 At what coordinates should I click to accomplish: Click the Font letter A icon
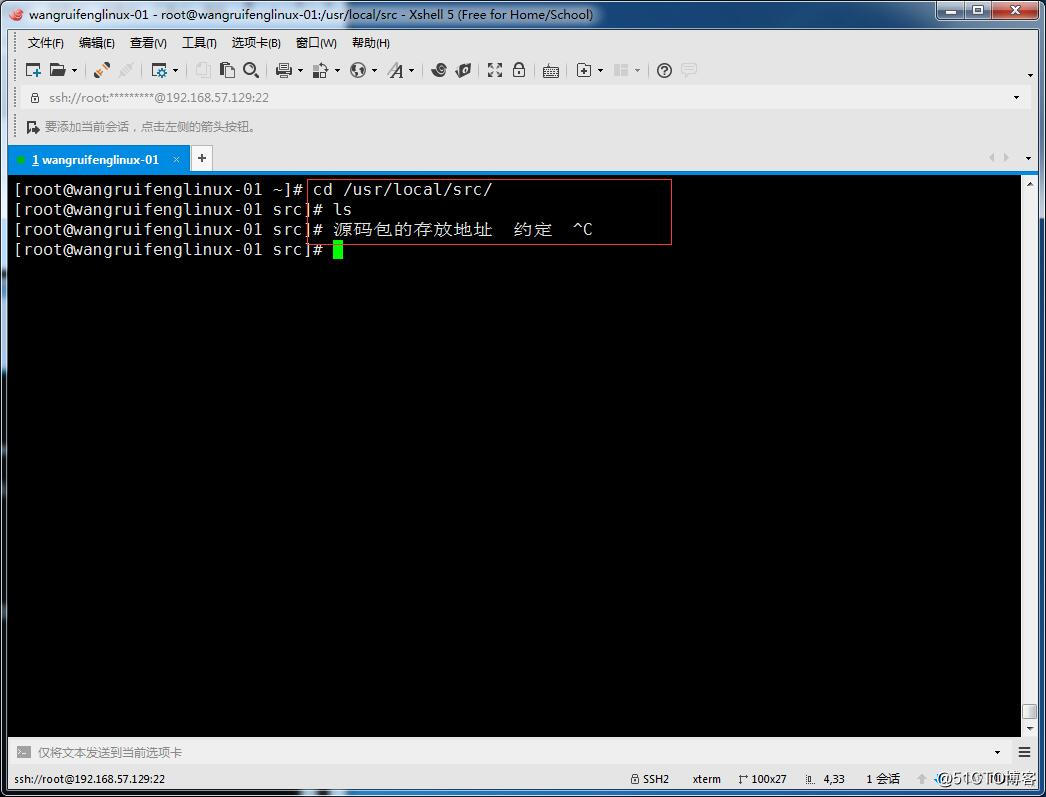[396, 70]
